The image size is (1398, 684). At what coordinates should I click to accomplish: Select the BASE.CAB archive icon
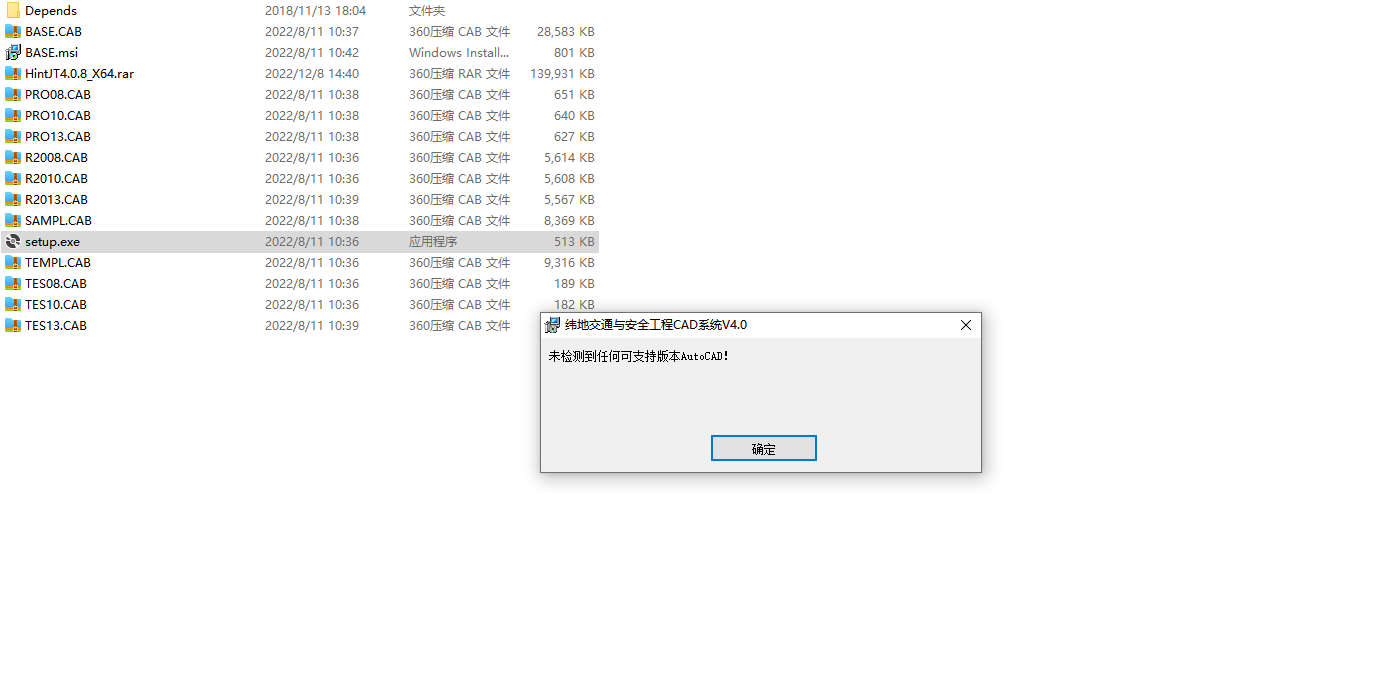(x=13, y=31)
